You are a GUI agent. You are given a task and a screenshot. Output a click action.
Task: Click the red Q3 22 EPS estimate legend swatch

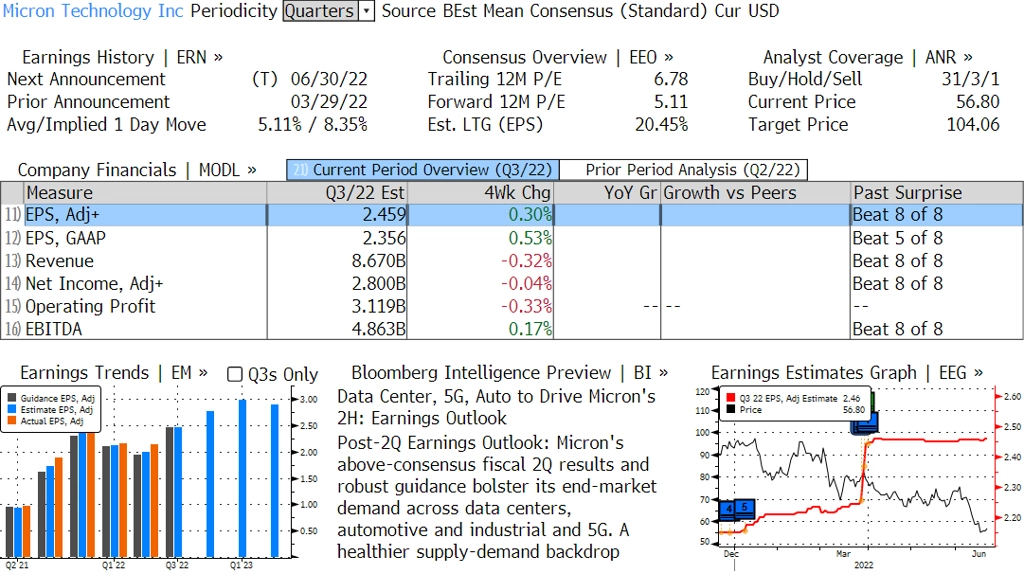click(731, 398)
